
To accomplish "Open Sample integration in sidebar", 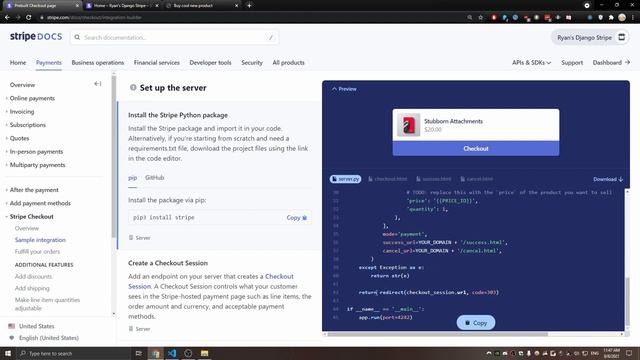I will (40, 240).
